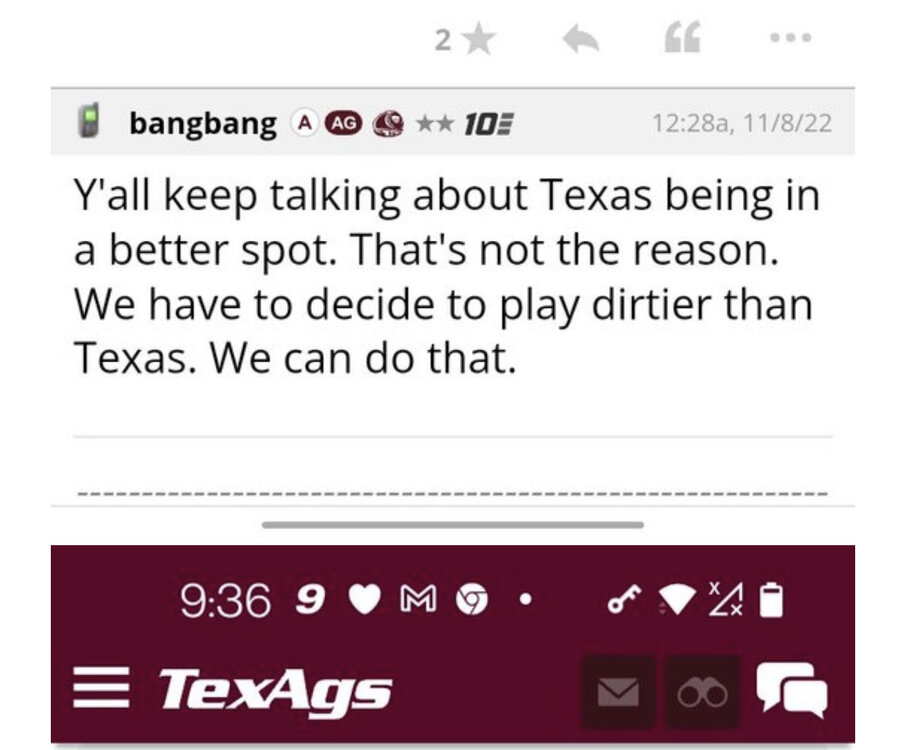Go to TexAgs home via logo
The image size is (906, 750).
point(275,689)
